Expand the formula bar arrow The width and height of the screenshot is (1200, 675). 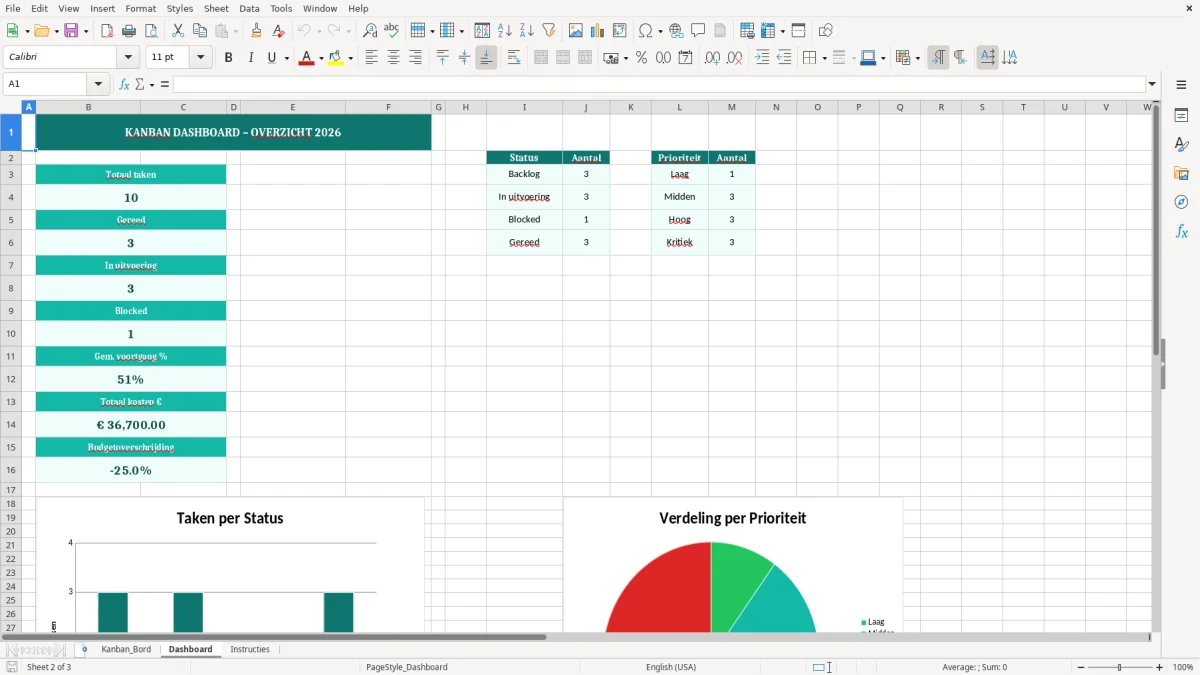(1152, 84)
